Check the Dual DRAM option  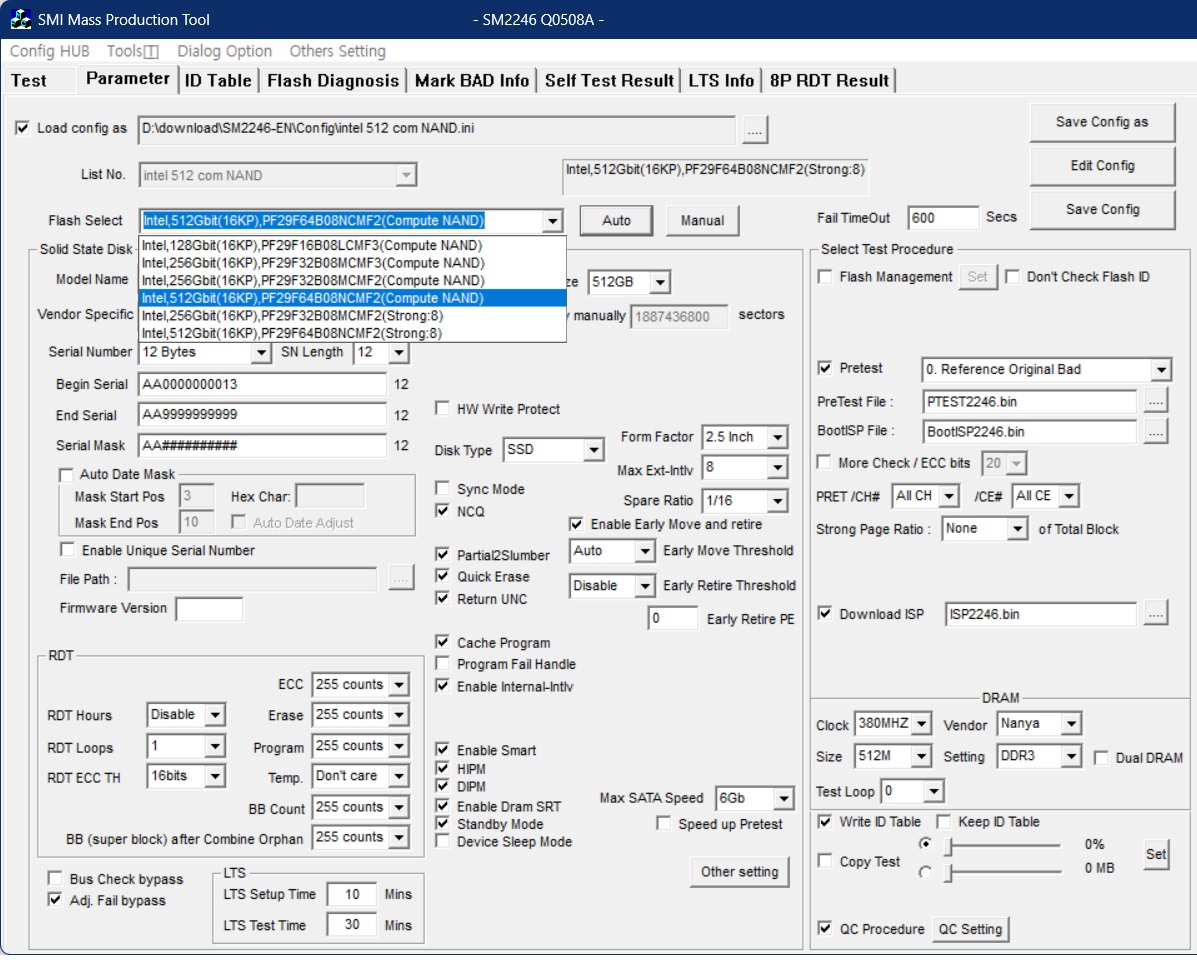tap(1101, 758)
